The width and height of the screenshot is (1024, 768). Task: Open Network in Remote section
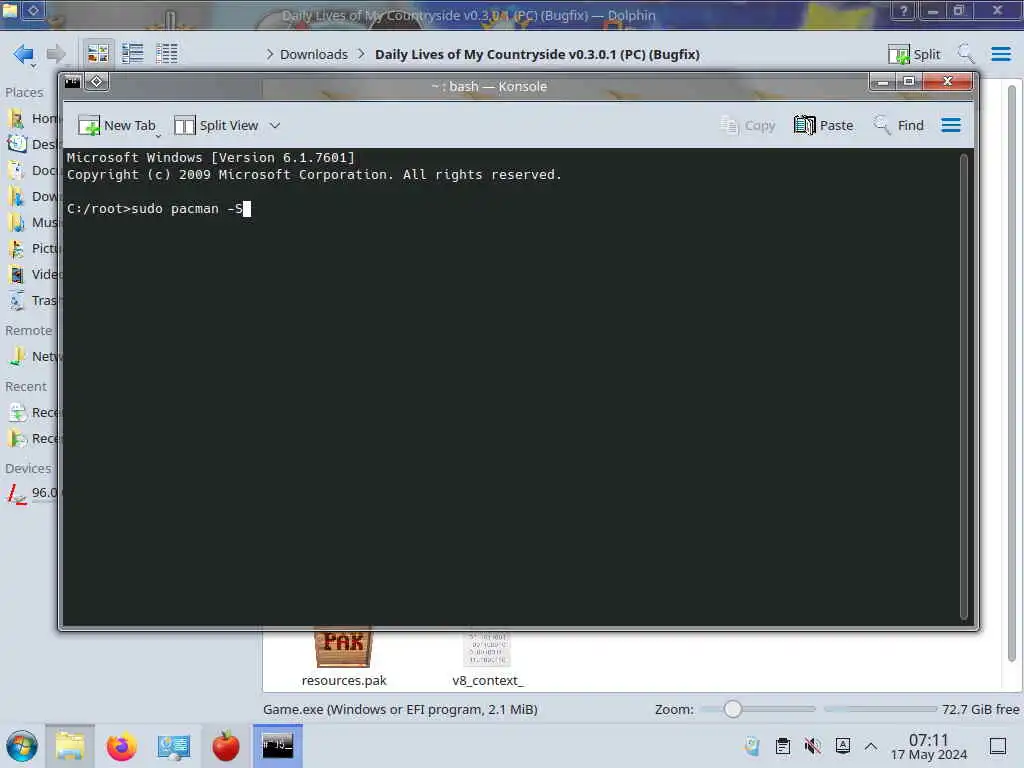point(33,357)
